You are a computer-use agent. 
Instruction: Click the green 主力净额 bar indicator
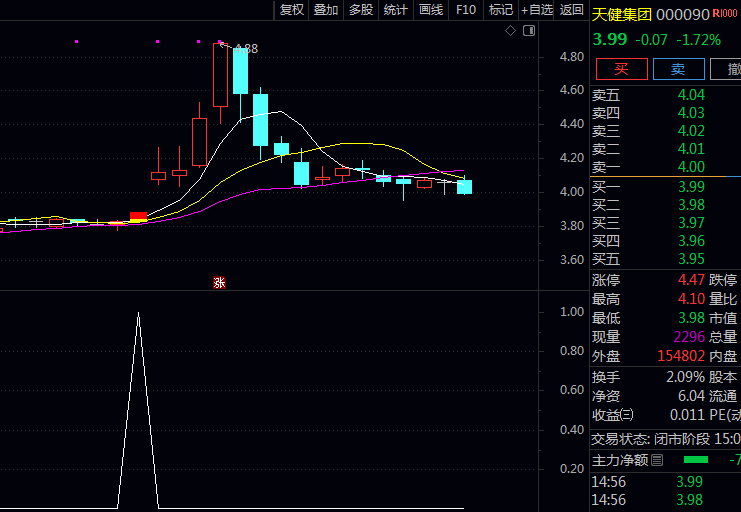695,460
